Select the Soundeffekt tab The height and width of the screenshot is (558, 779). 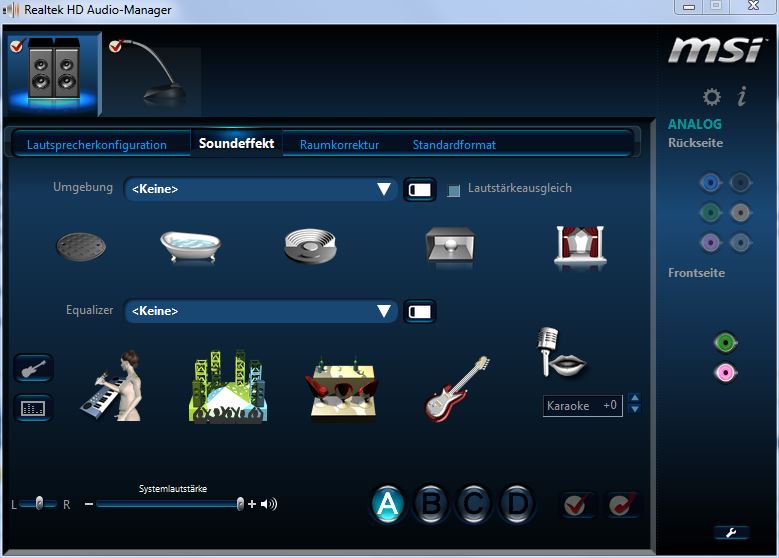(236, 144)
